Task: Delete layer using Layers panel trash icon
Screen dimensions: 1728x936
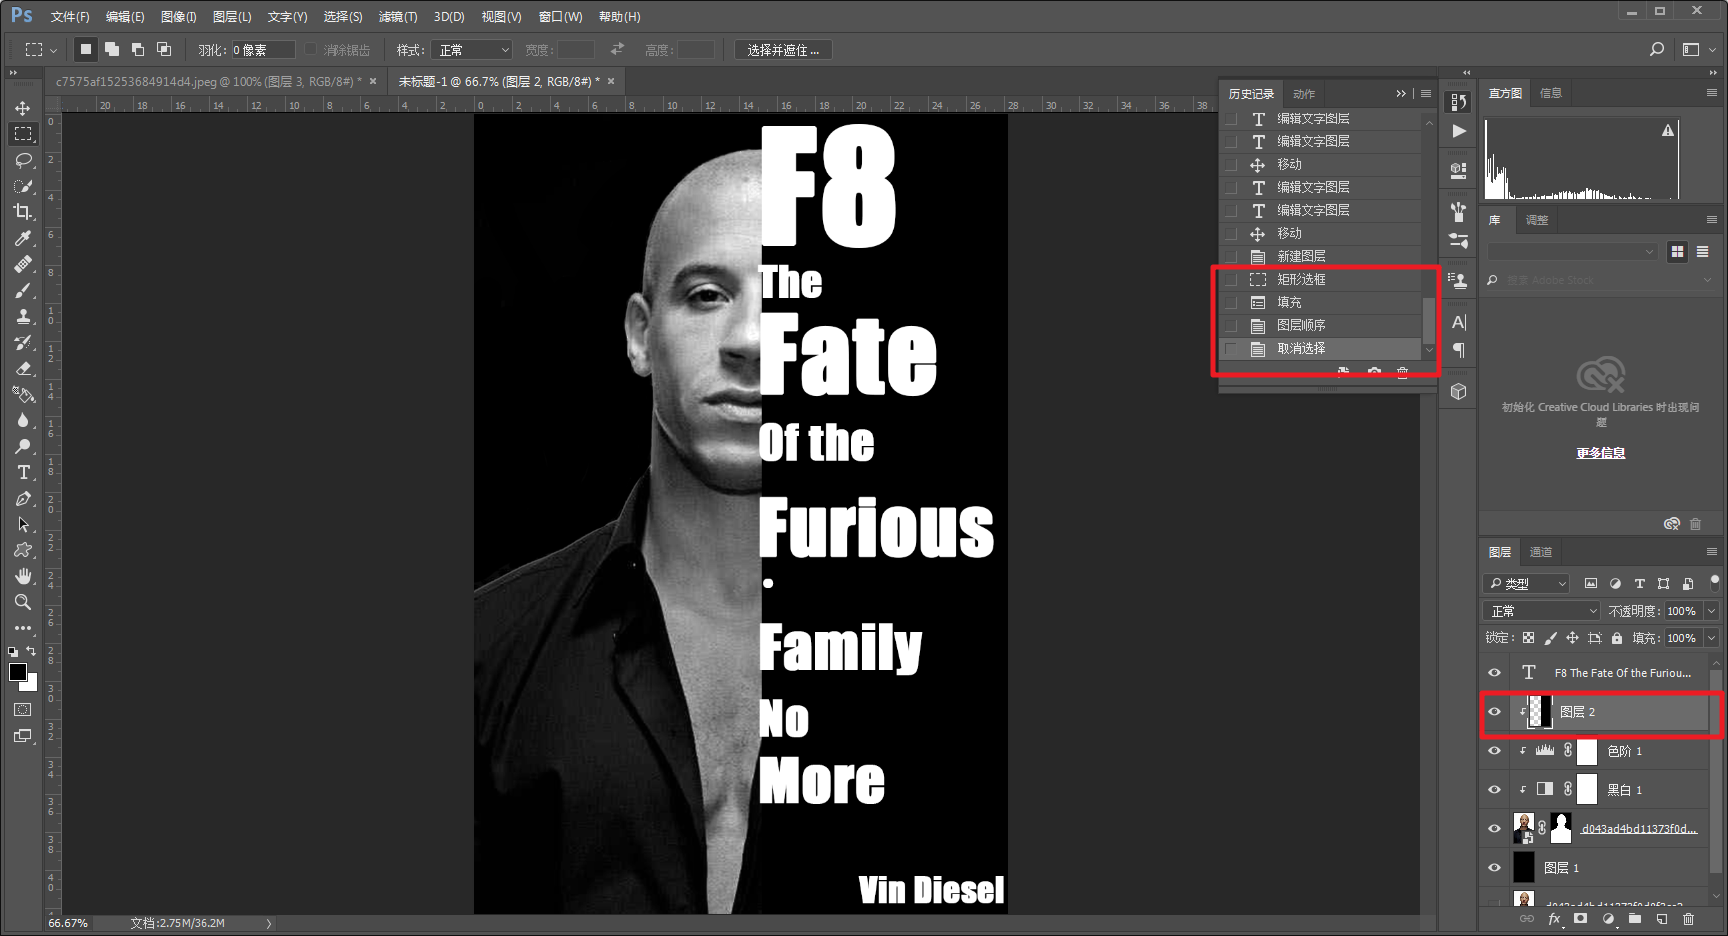Action: point(1689,919)
